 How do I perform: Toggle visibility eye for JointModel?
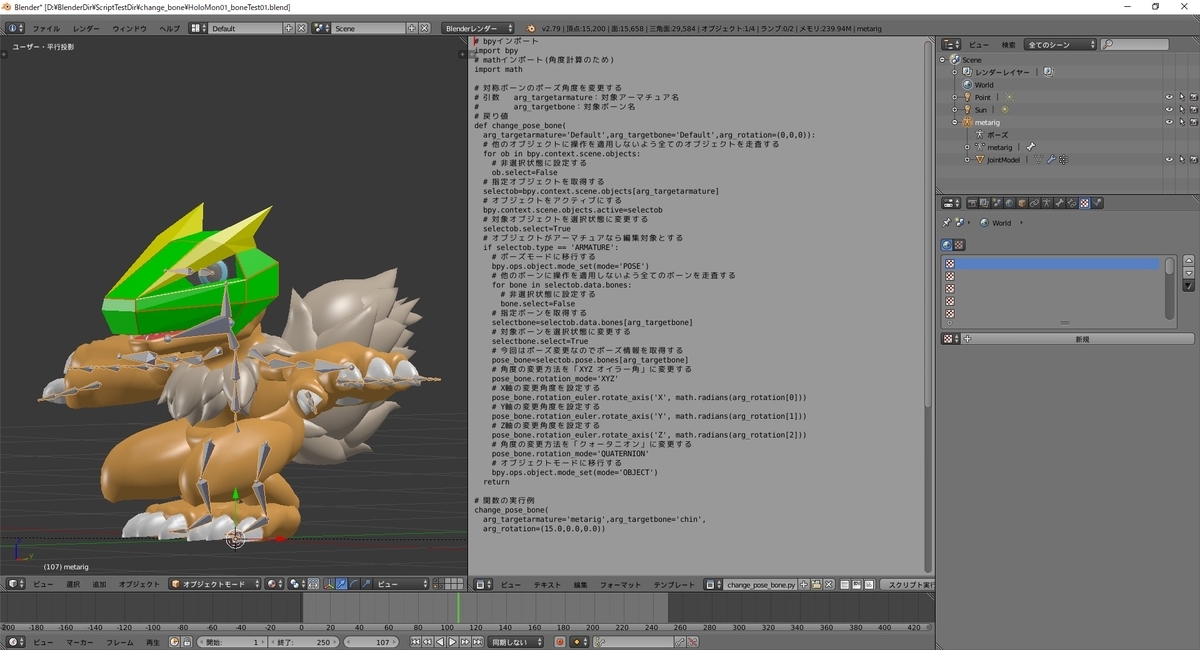click(x=1169, y=159)
